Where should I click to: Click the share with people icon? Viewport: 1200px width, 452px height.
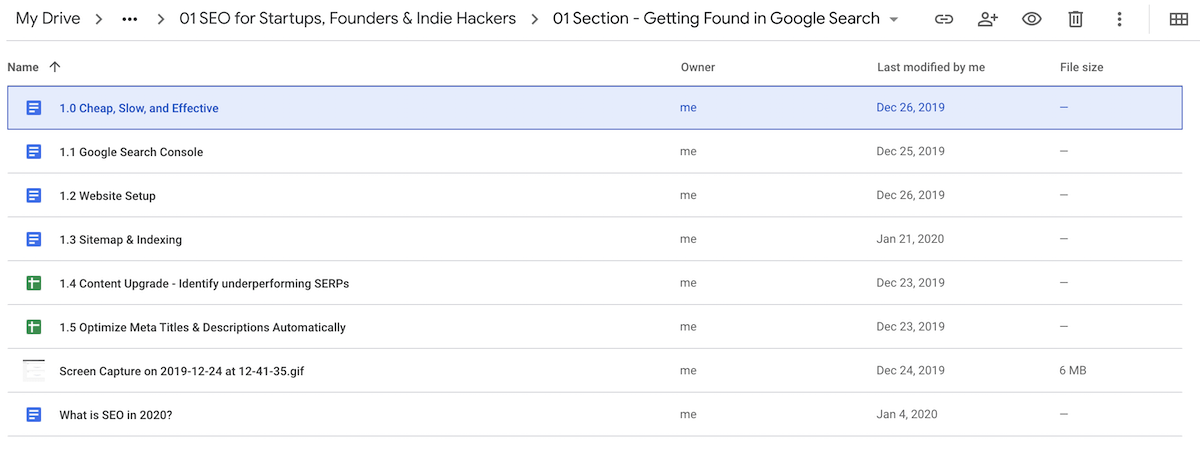pos(988,19)
